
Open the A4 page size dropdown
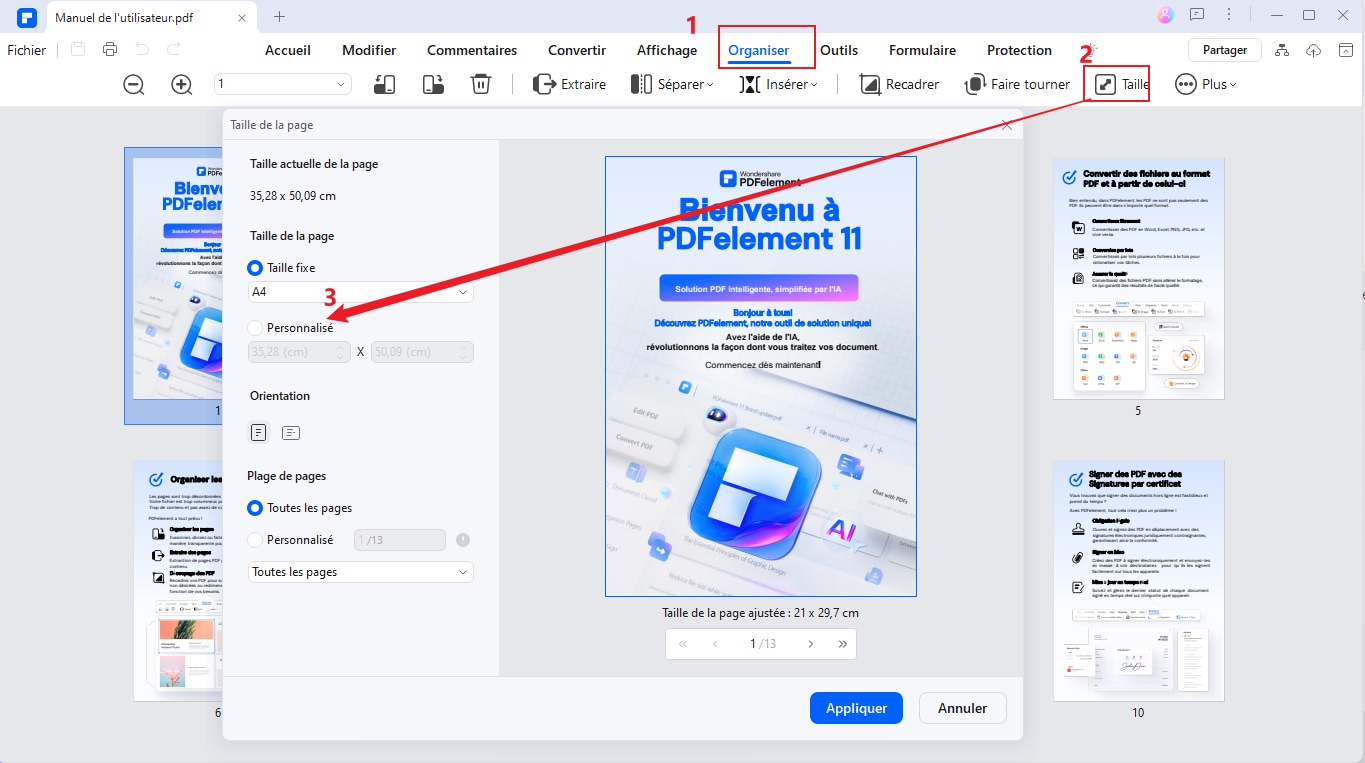[x=361, y=292]
